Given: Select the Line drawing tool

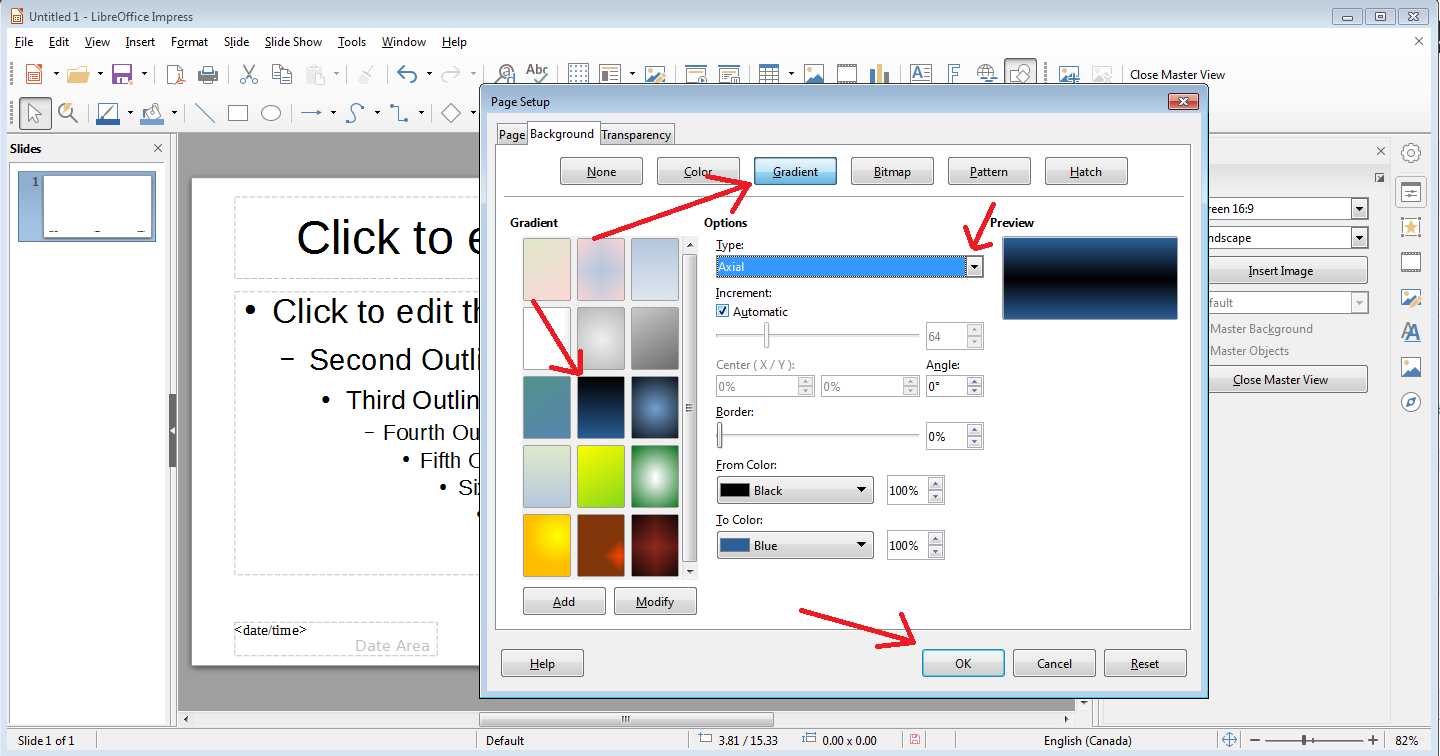Looking at the screenshot, I should [205, 113].
